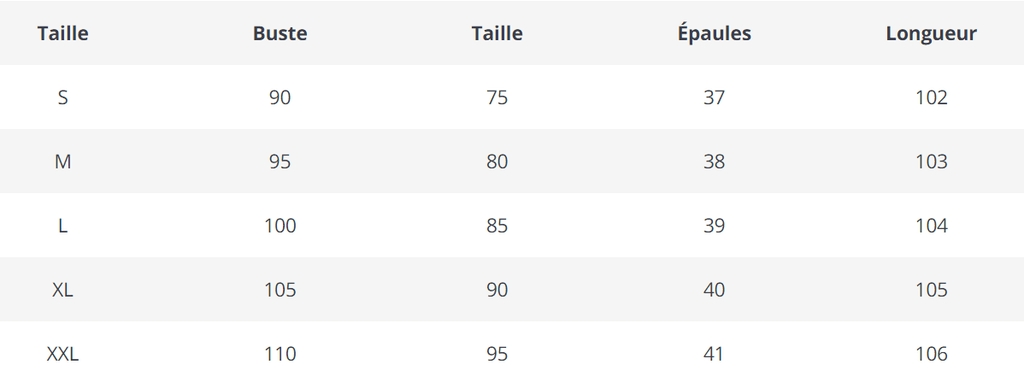Image resolution: width=1024 pixels, height=388 pixels.
Task: Click the Épaules column header
Action: (x=714, y=33)
